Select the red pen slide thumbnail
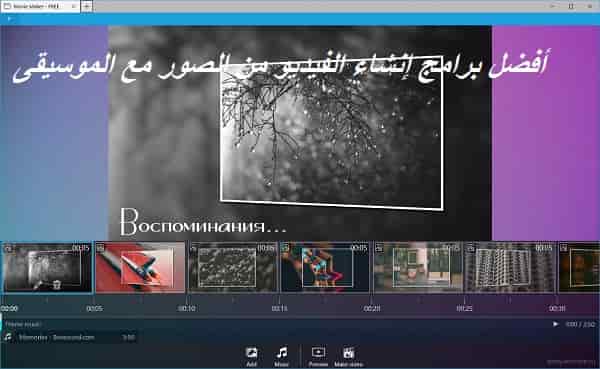Viewport: 600px width, 369px height. [x=140, y=268]
